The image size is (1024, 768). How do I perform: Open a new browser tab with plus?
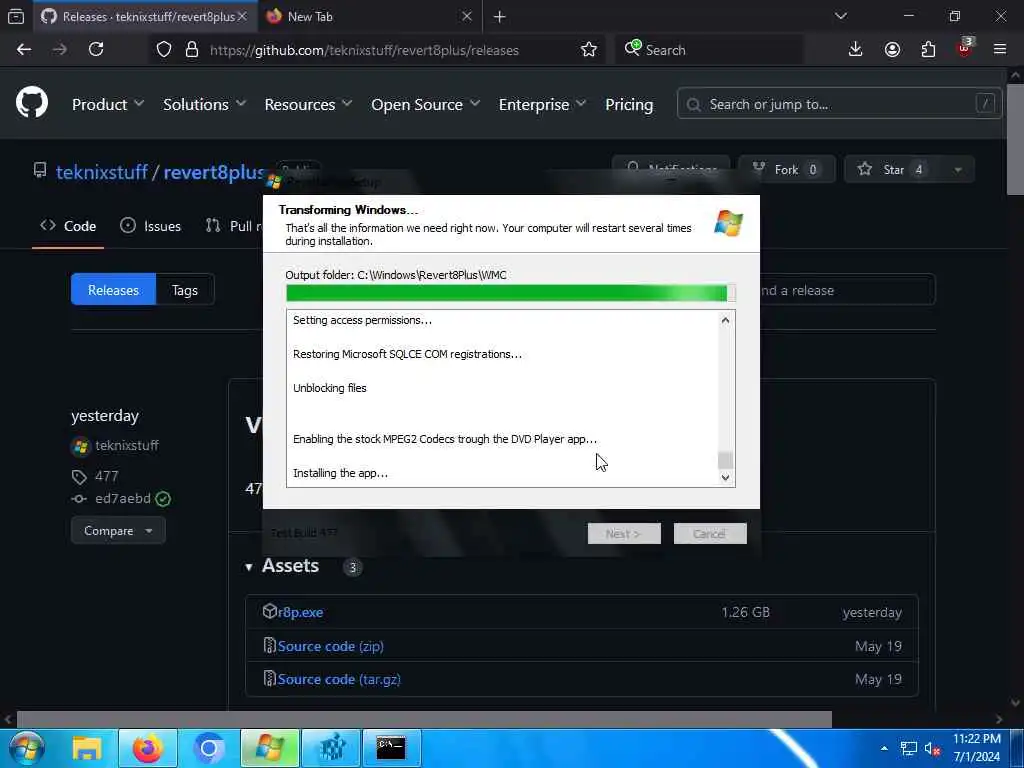coord(500,17)
